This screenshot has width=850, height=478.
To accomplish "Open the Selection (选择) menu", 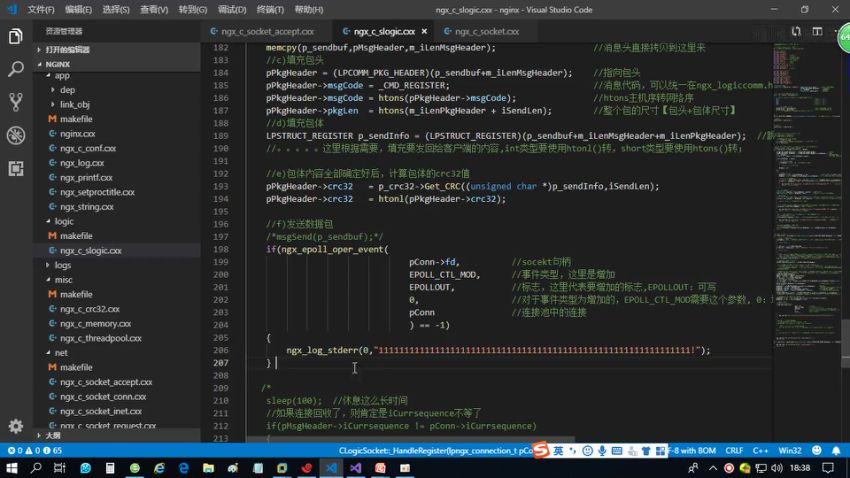I will click(115, 10).
